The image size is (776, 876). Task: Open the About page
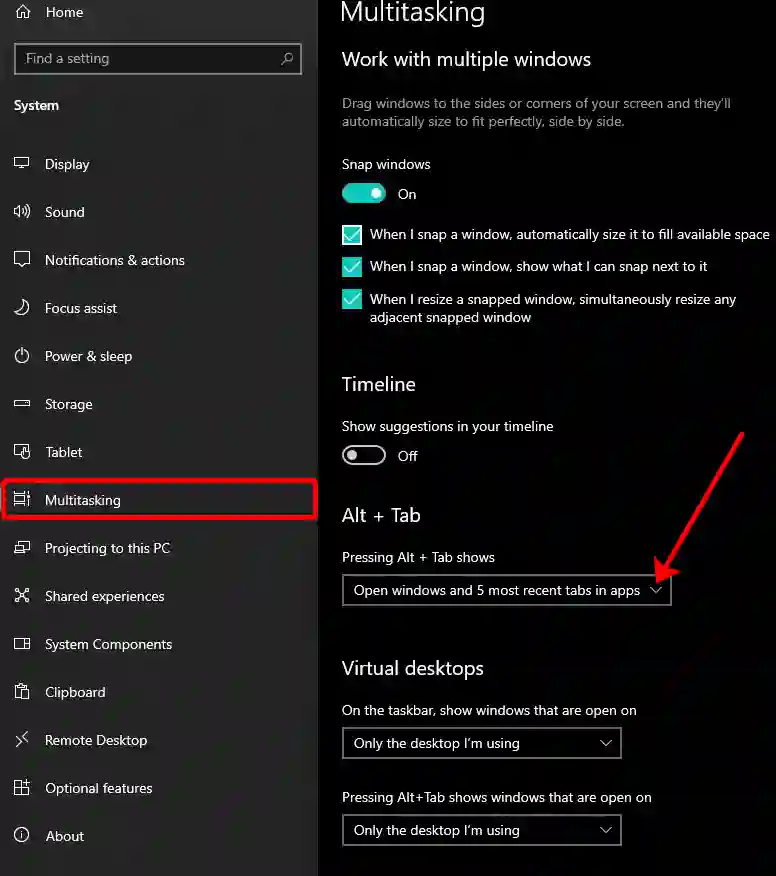point(65,836)
